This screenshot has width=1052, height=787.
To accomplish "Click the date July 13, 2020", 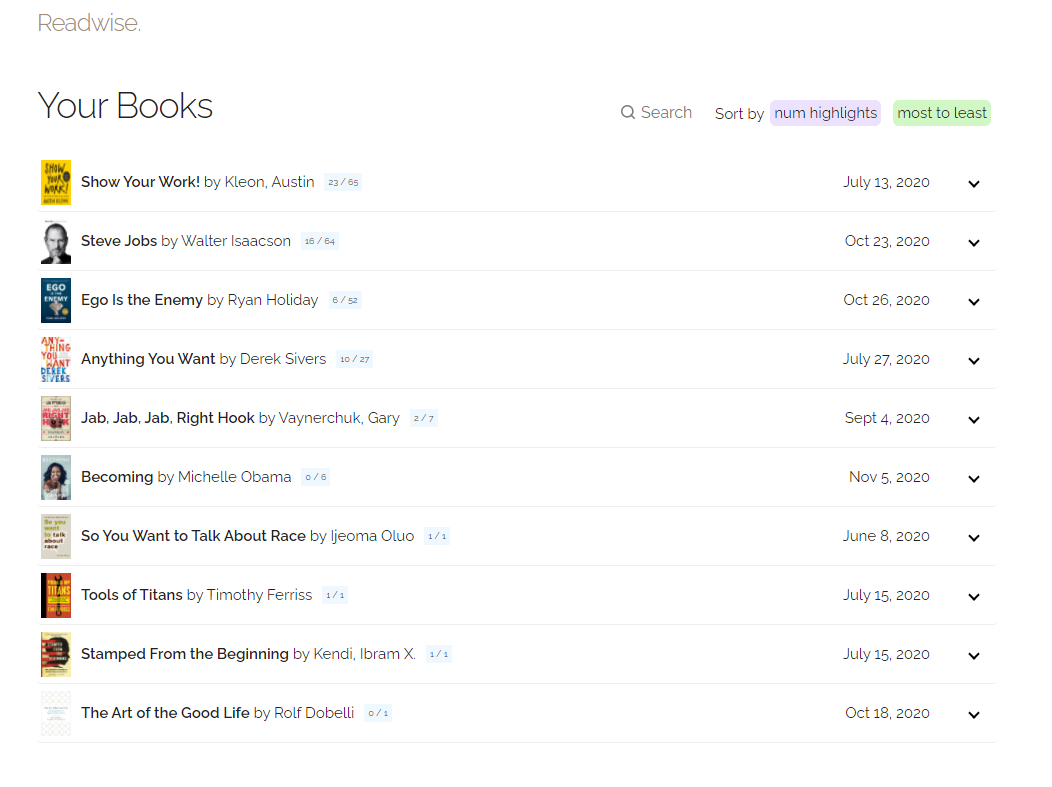I will click(886, 182).
